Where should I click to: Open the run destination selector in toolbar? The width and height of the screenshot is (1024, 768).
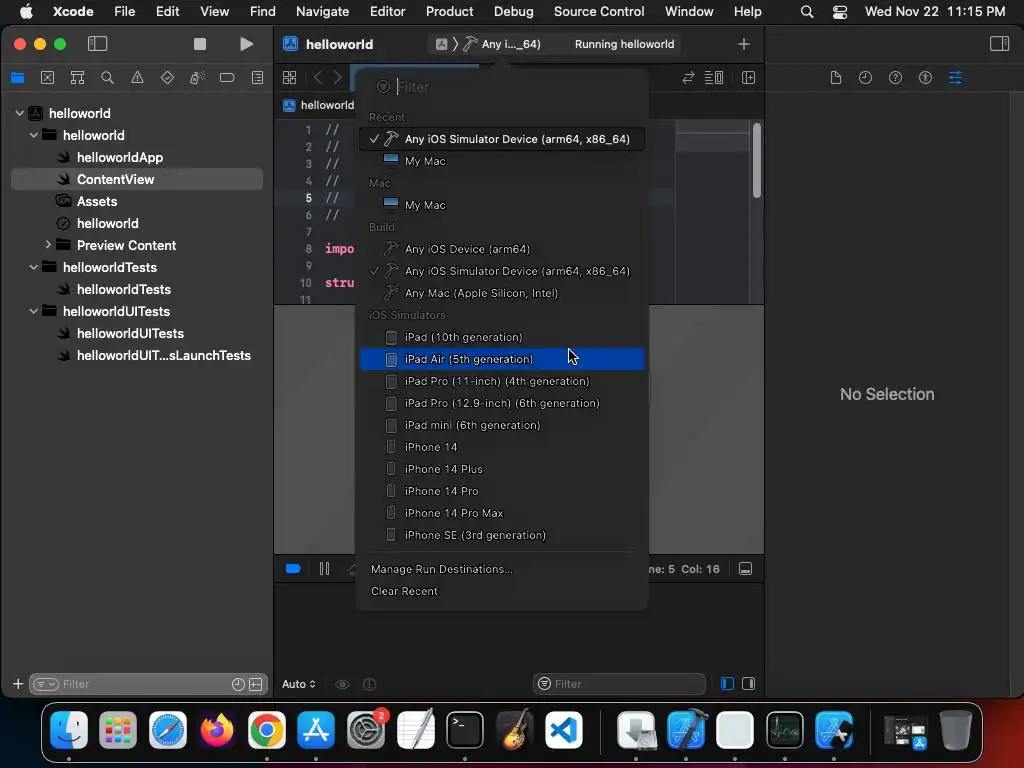pos(501,44)
